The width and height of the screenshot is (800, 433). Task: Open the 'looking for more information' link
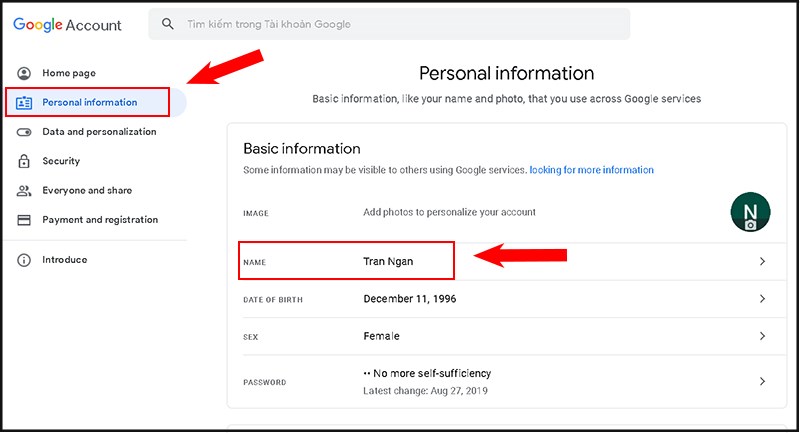(x=591, y=170)
